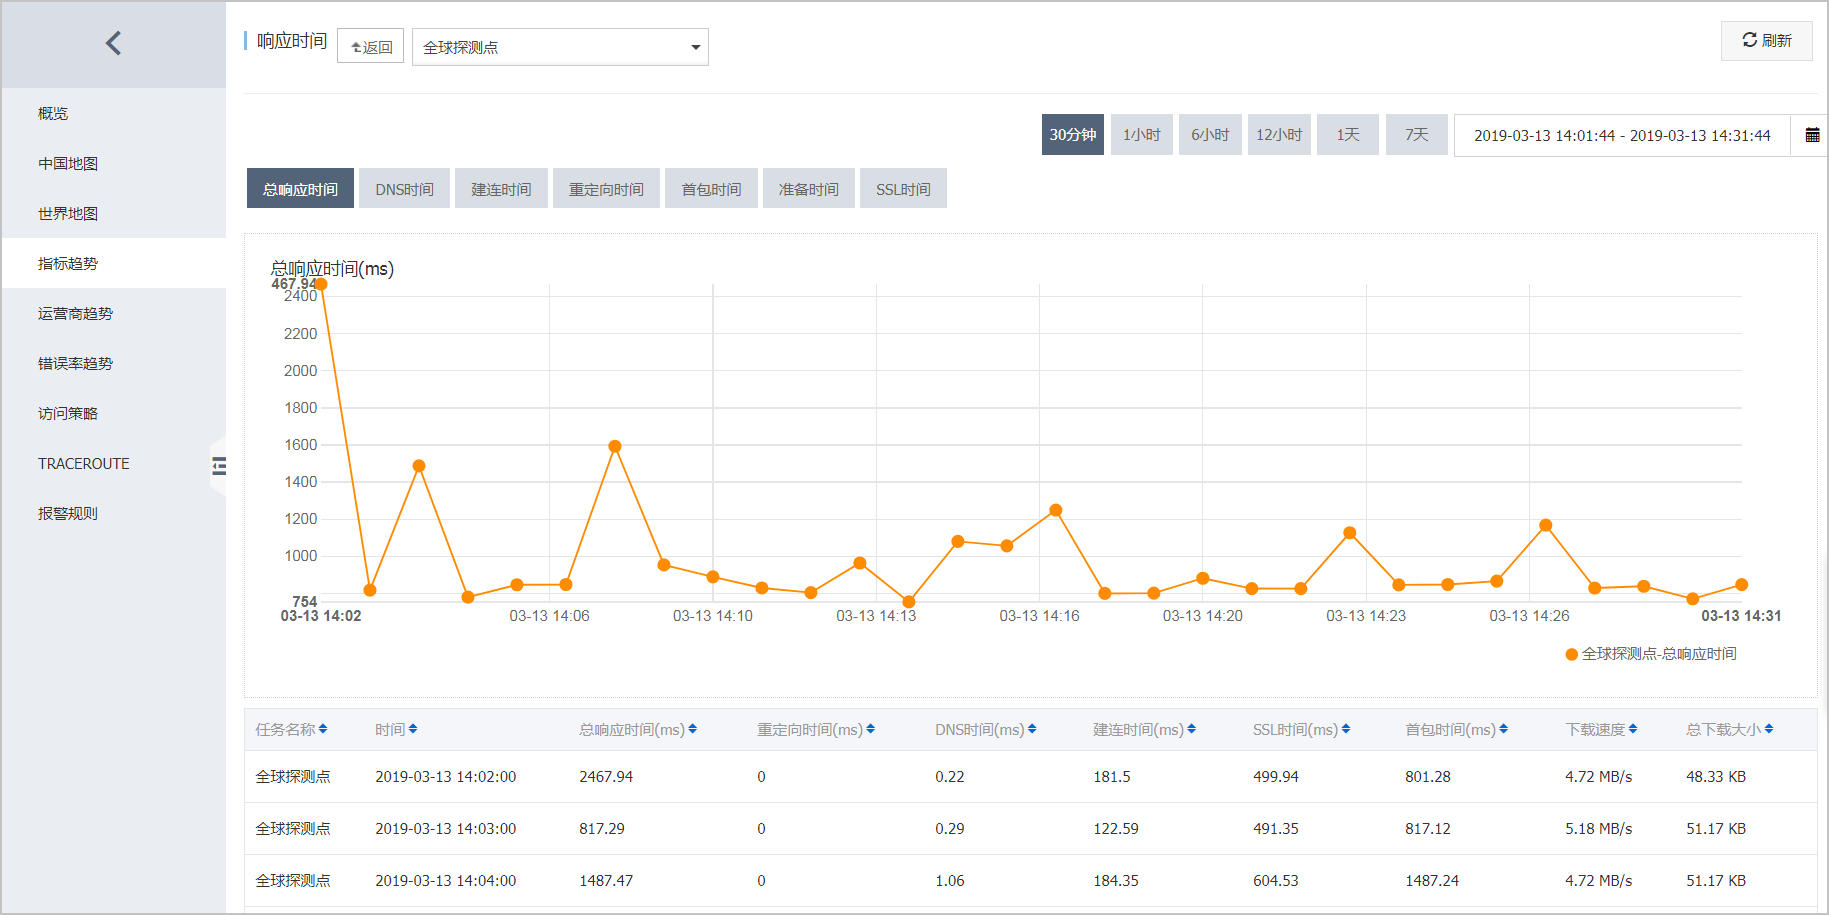Image resolution: width=1829 pixels, height=915 pixels.
Task: Sort by 总响应时间(ms) column arrows
Action: point(693,729)
